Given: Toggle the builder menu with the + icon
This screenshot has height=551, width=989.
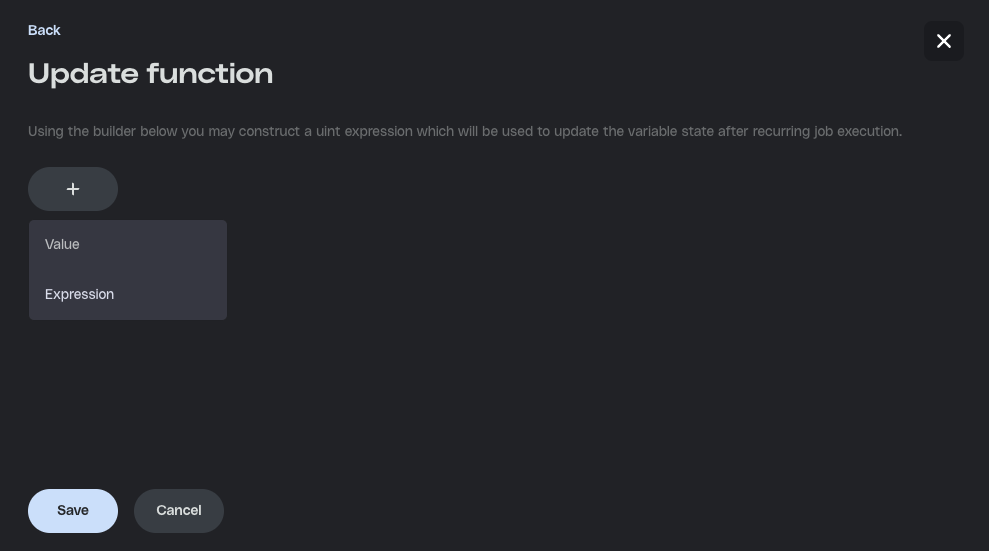Looking at the screenshot, I should (x=73, y=189).
